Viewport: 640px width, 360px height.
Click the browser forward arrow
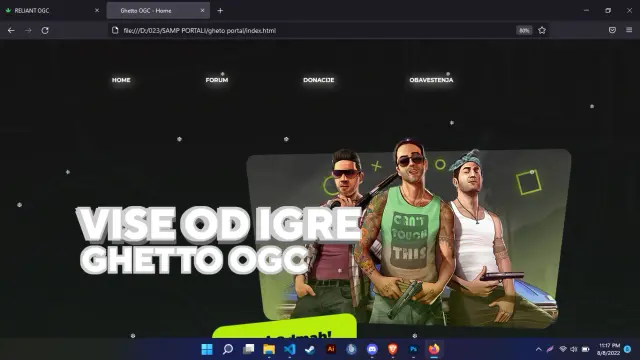point(28,30)
